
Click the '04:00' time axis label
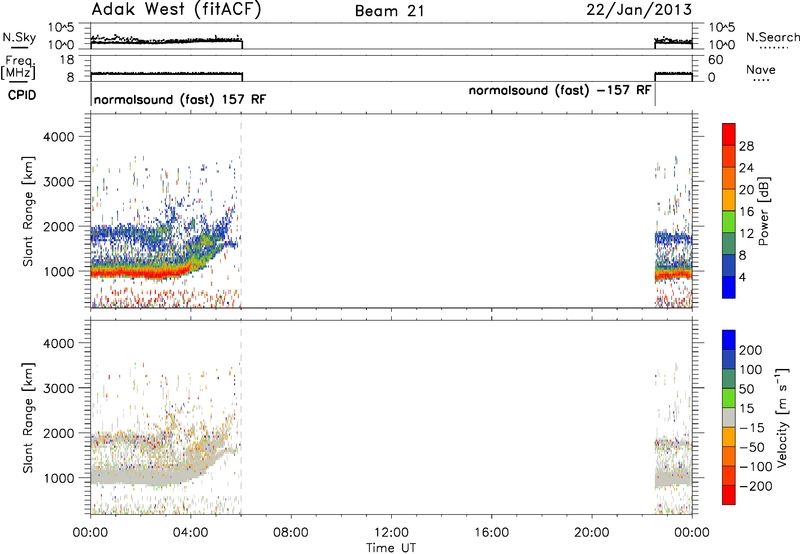(x=190, y=533)
